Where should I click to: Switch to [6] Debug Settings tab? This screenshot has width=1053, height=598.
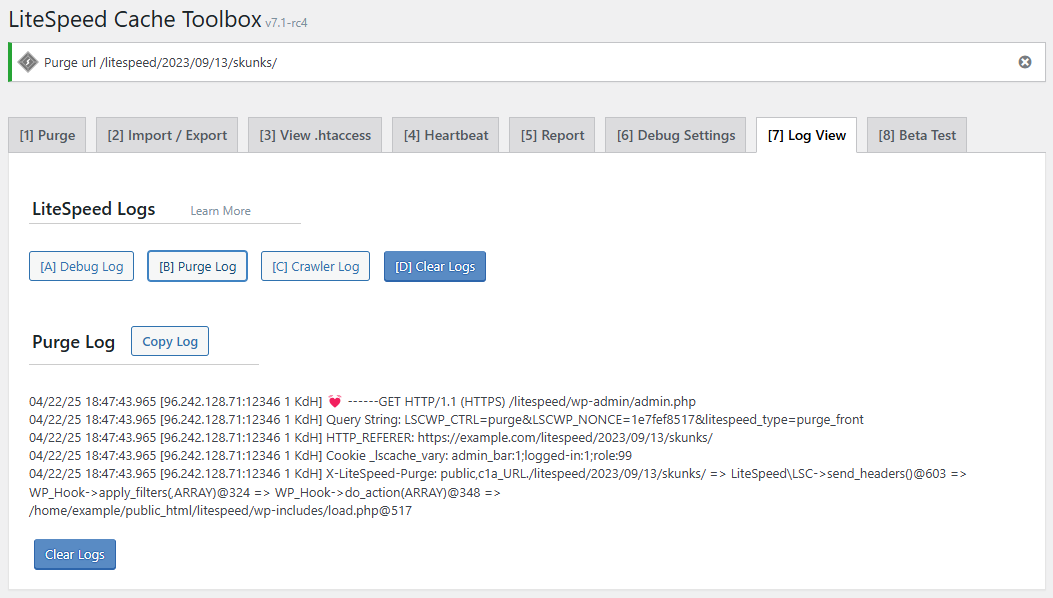676,135
